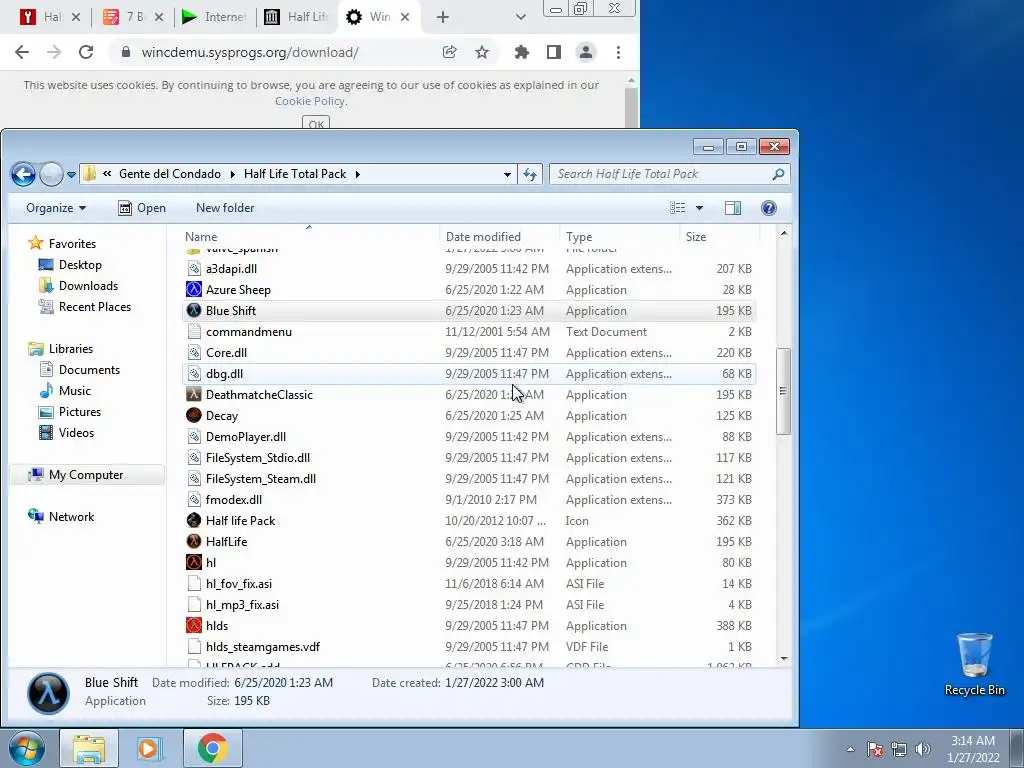This screenshot has width=1024, height=768.
Task: Open the Recycle Bin on the desktop
Action: click(x=974, y=664)
